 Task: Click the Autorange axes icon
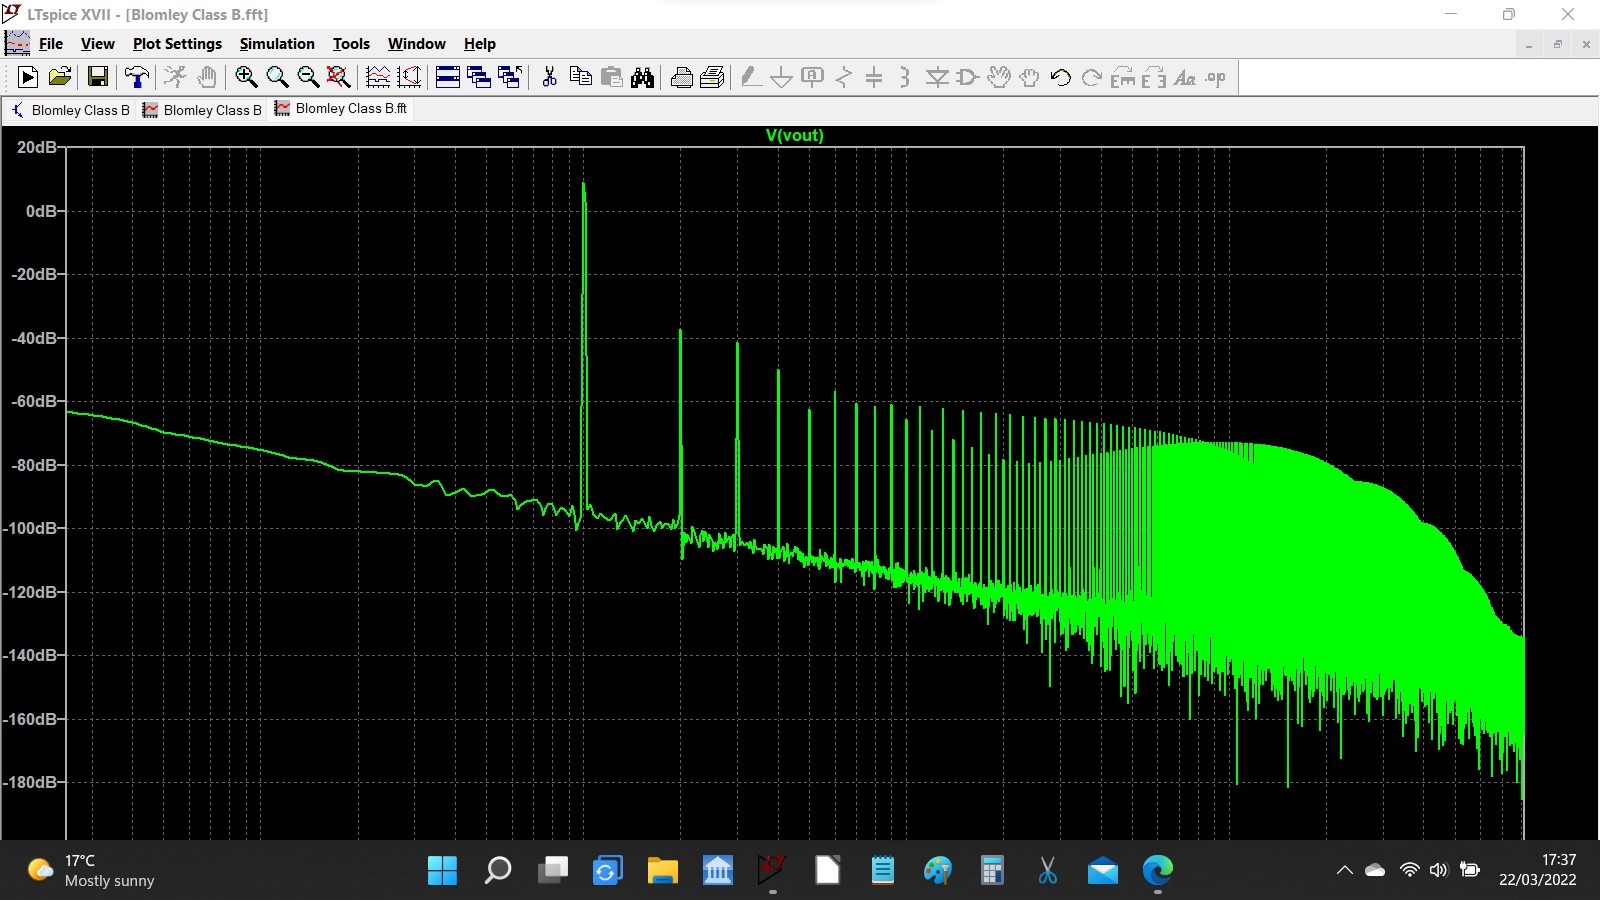(409, 77)
